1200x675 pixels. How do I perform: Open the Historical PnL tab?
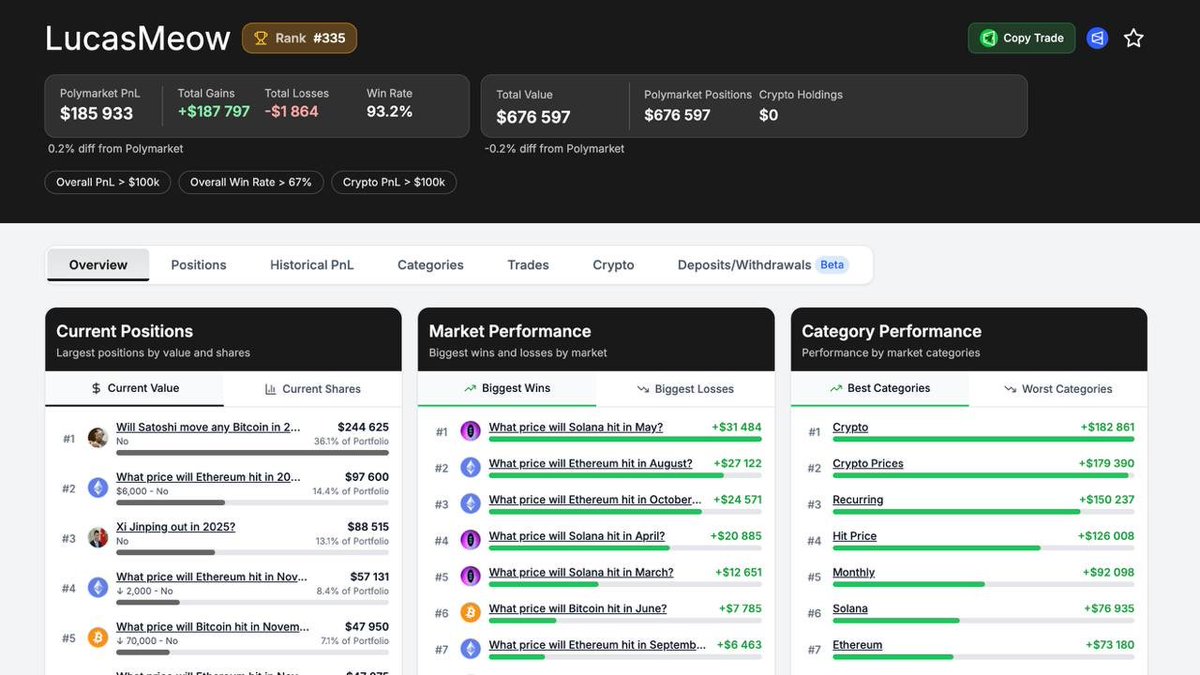pos(312,265)
